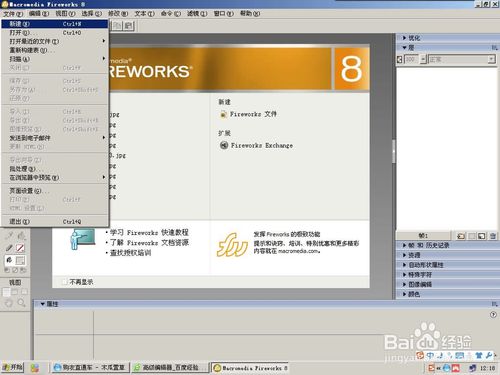Screen dimensions: 500x375
Task: Choose 页面设置 in File menu
Action: click(x=55, y=191)
